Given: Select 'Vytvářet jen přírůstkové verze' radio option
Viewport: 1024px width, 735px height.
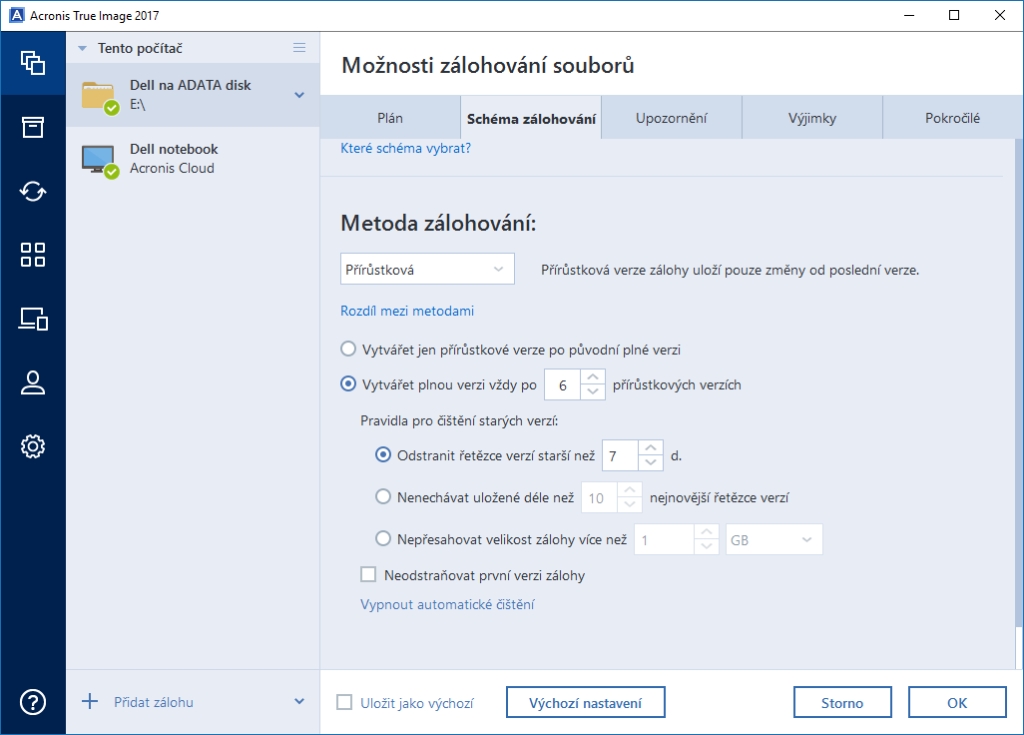Looking at the screenshot, I should (348, 350).
